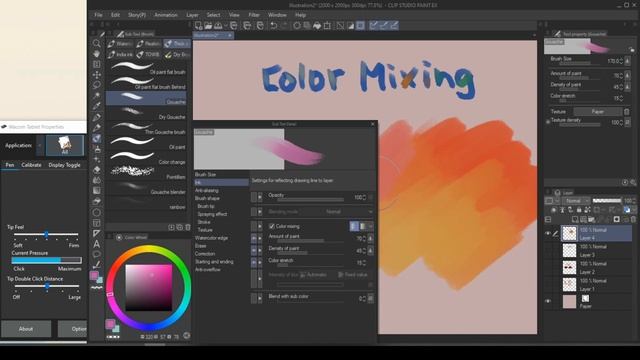Click the color wheel saturation square
This screenshot has width=640, height=360.
click(x=149, y=287)
